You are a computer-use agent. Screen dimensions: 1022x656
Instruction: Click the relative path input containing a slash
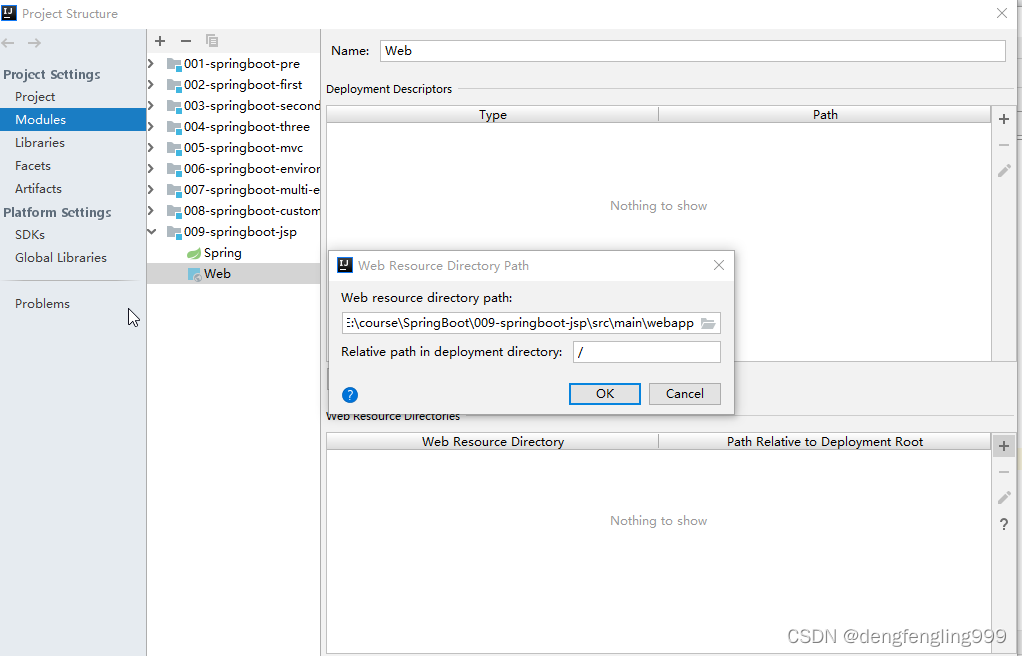pyautogui.click(x=646, y=352)
